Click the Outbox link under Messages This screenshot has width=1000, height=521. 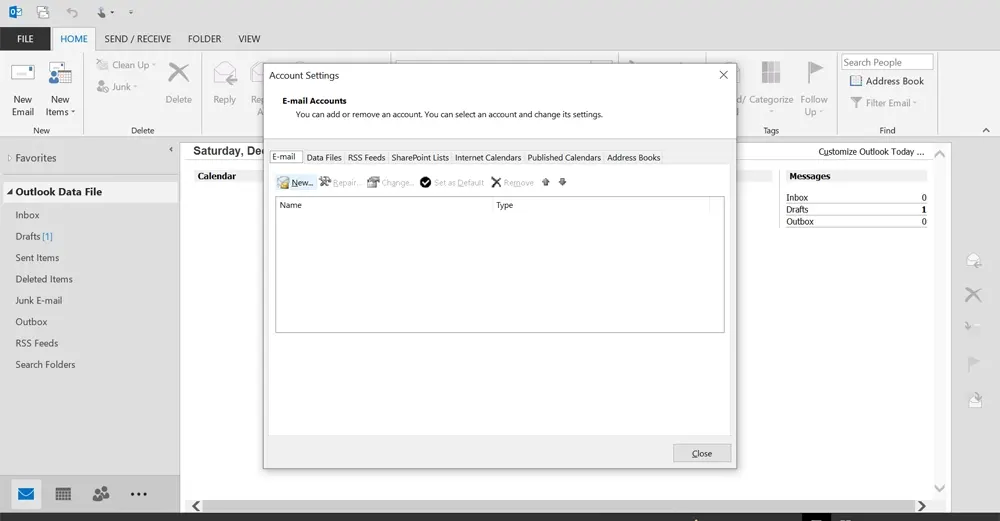(x=800, y=222)
